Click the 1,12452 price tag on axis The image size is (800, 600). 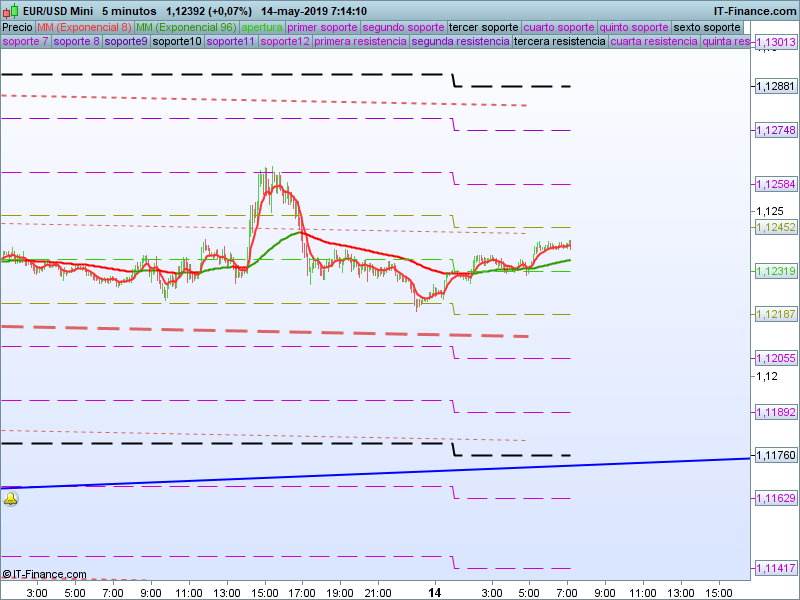(775, 228)
